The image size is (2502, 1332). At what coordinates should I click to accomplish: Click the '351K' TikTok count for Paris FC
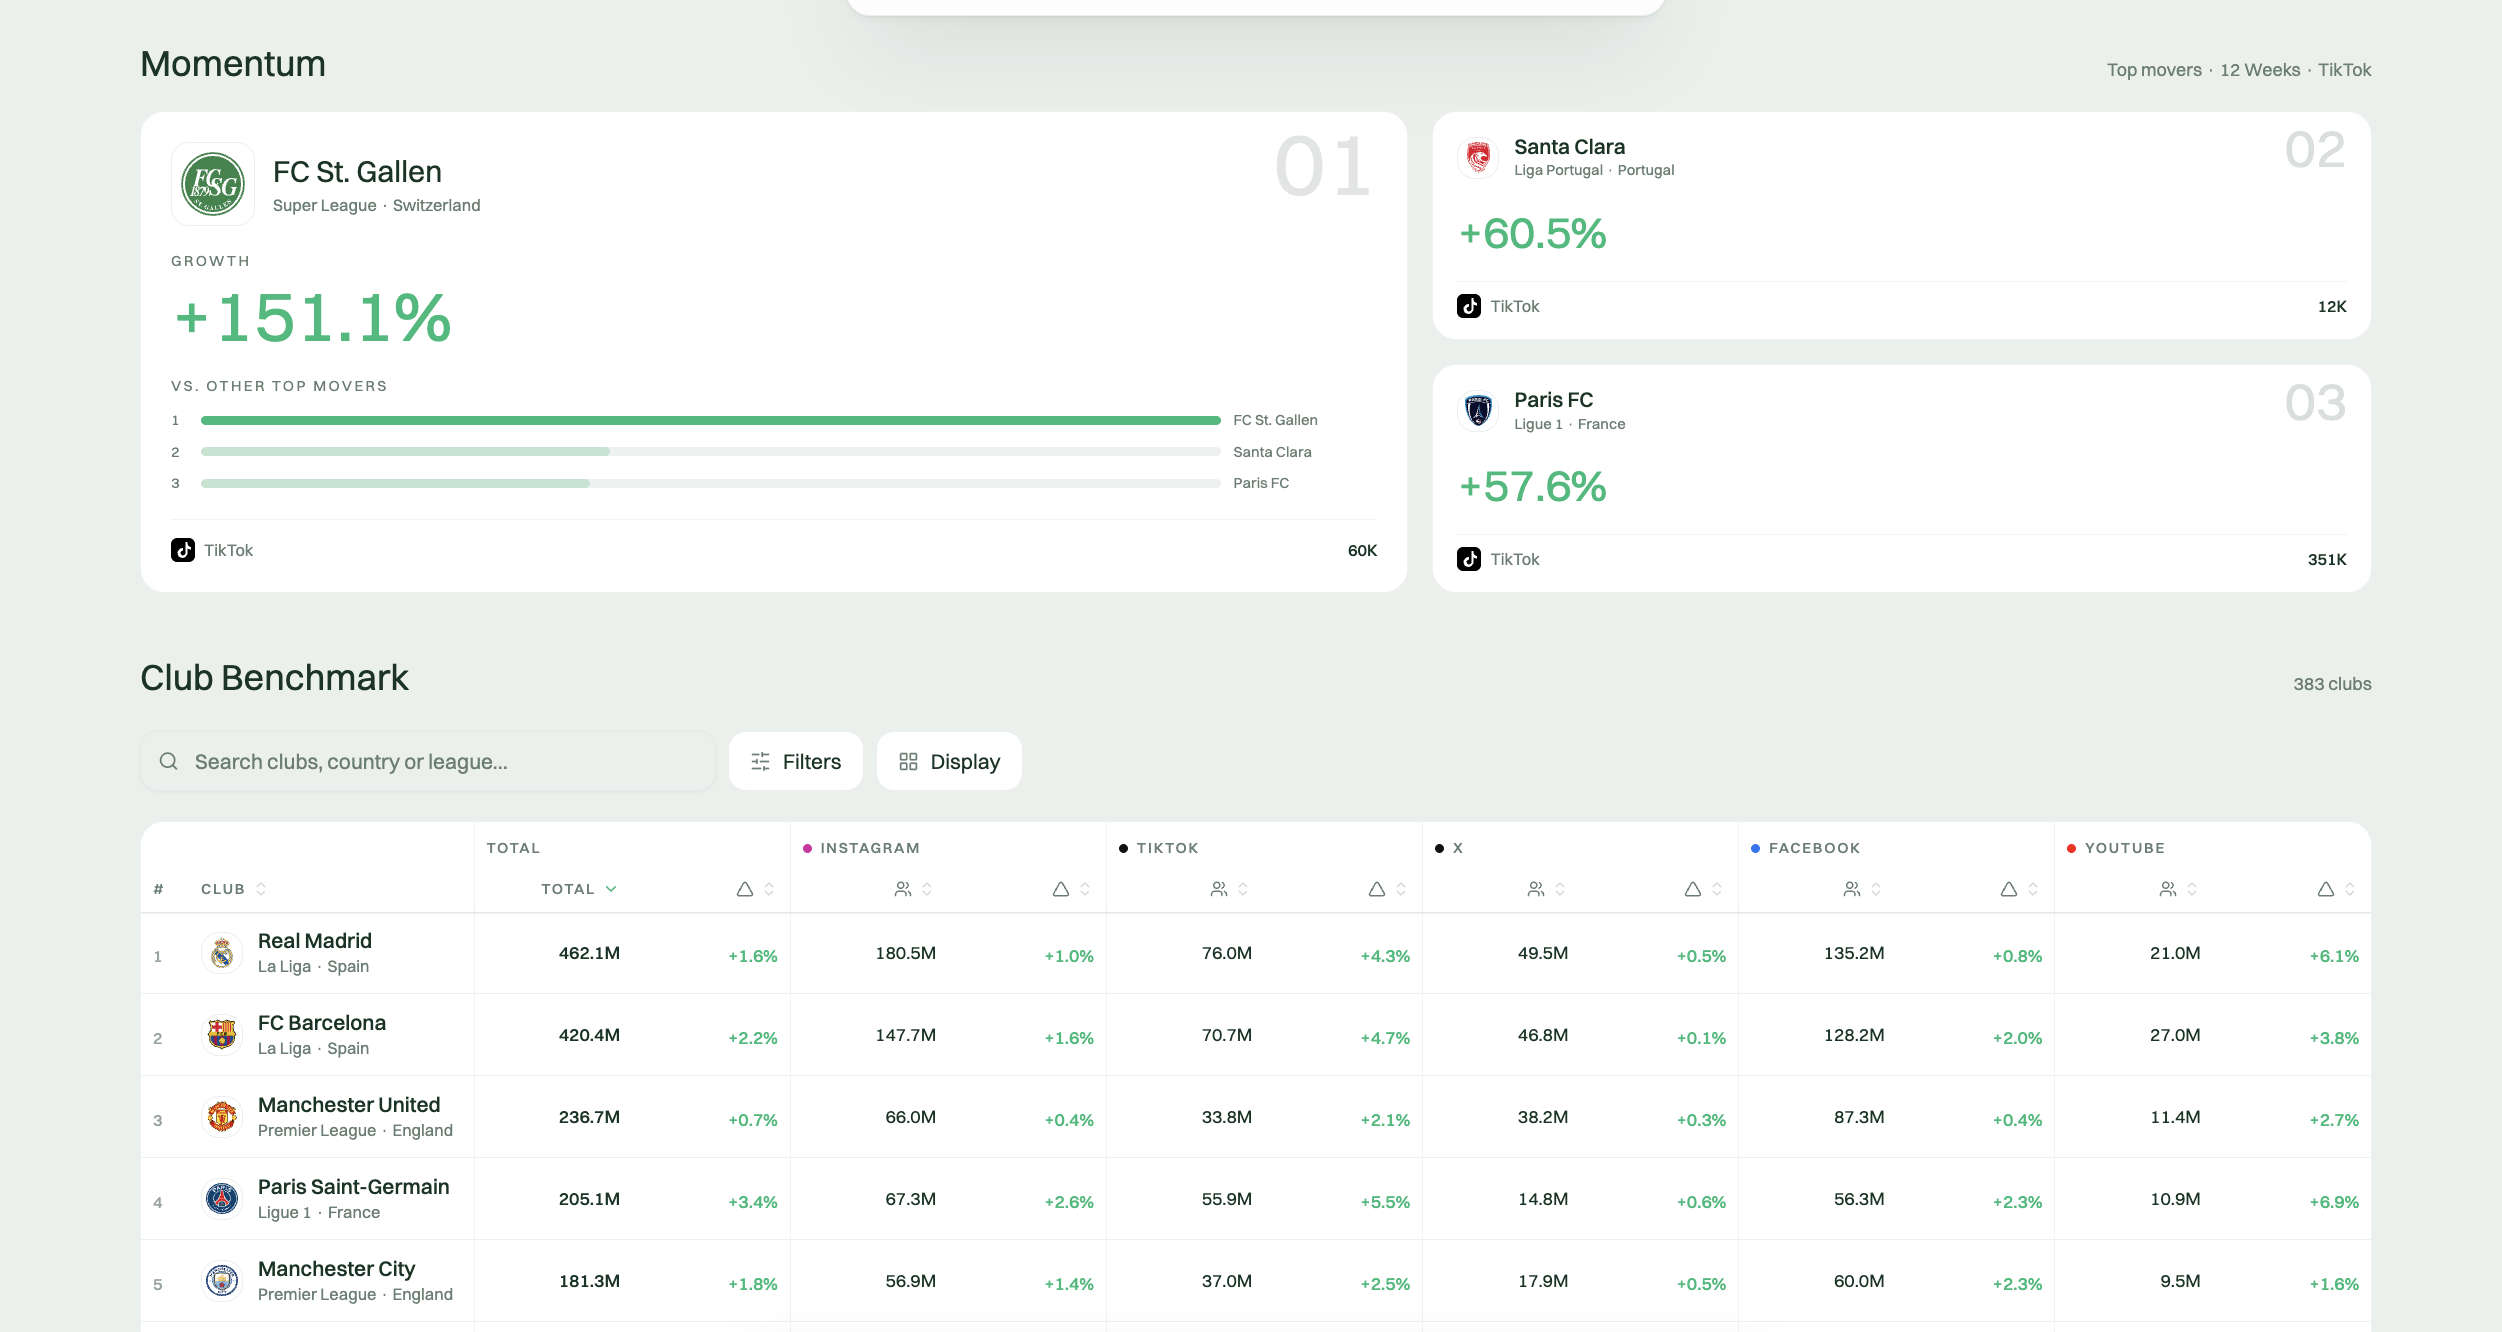(2327, 560)
